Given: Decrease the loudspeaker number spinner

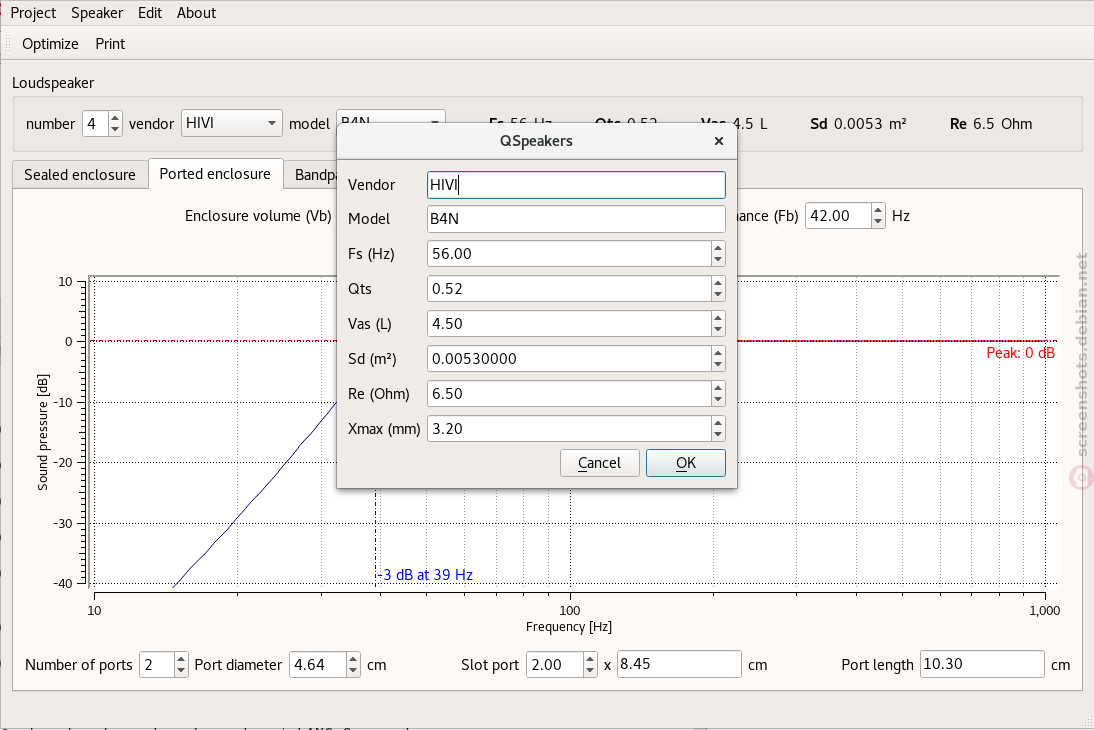Looking at the screenshot, I should click(x=115, y=130).
